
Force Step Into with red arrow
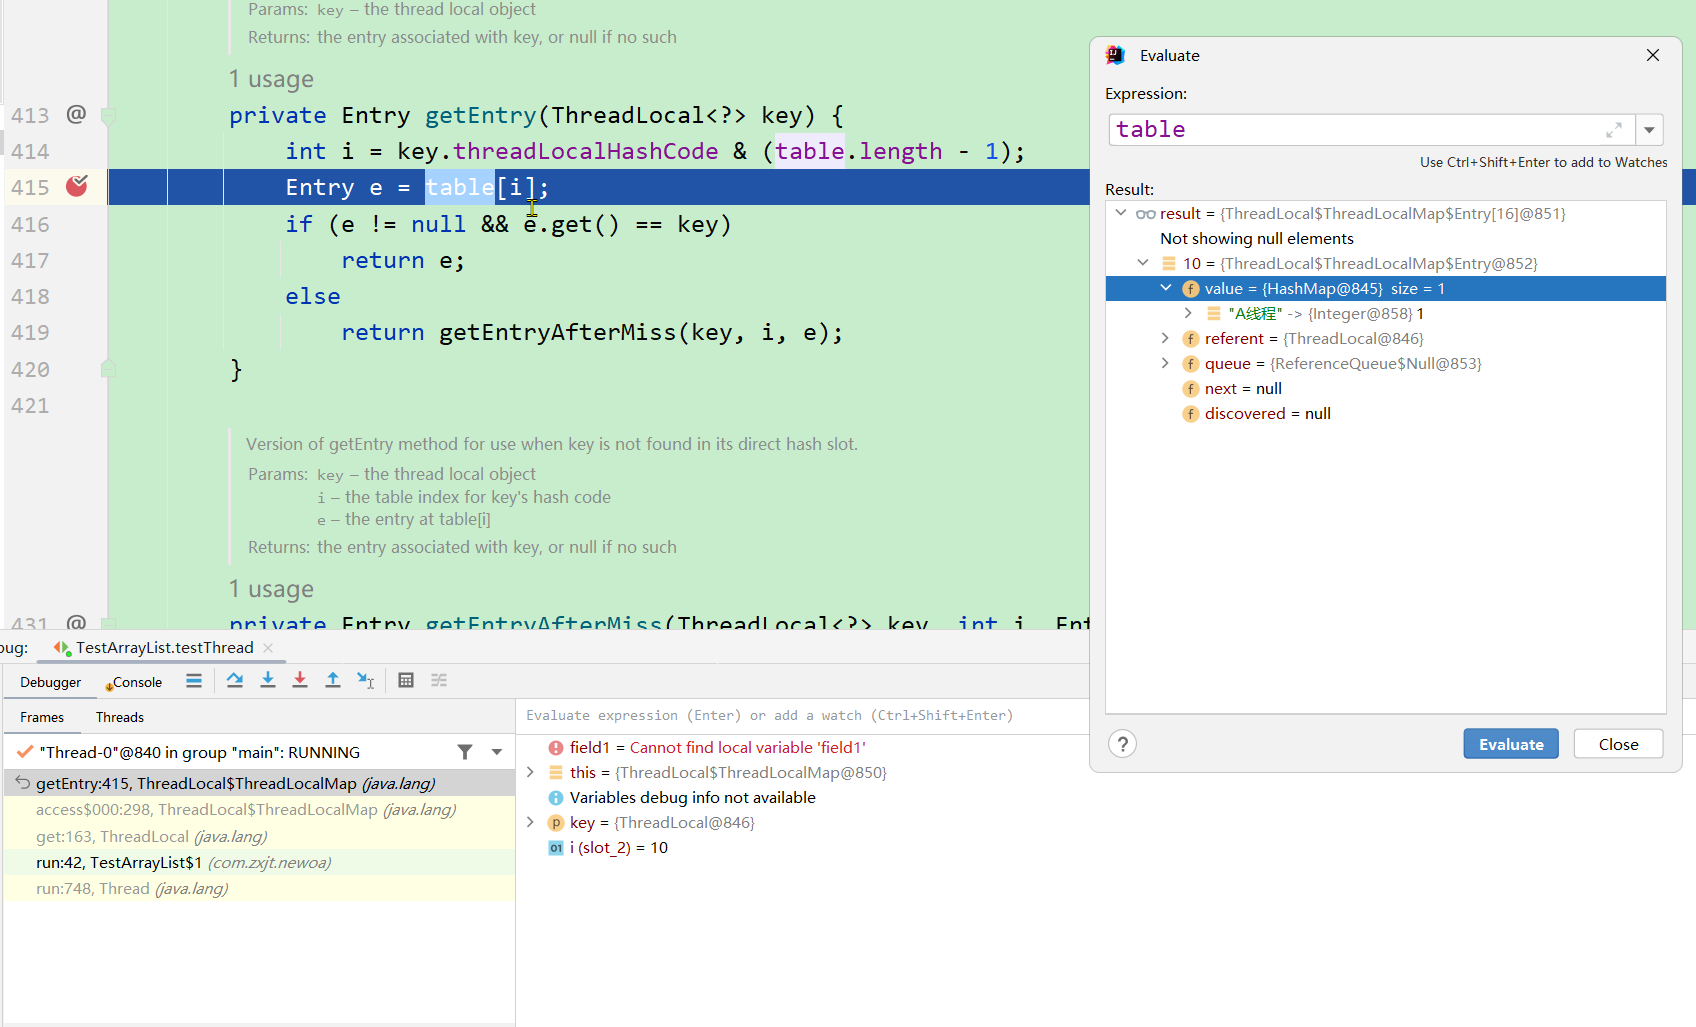(300, 681)
